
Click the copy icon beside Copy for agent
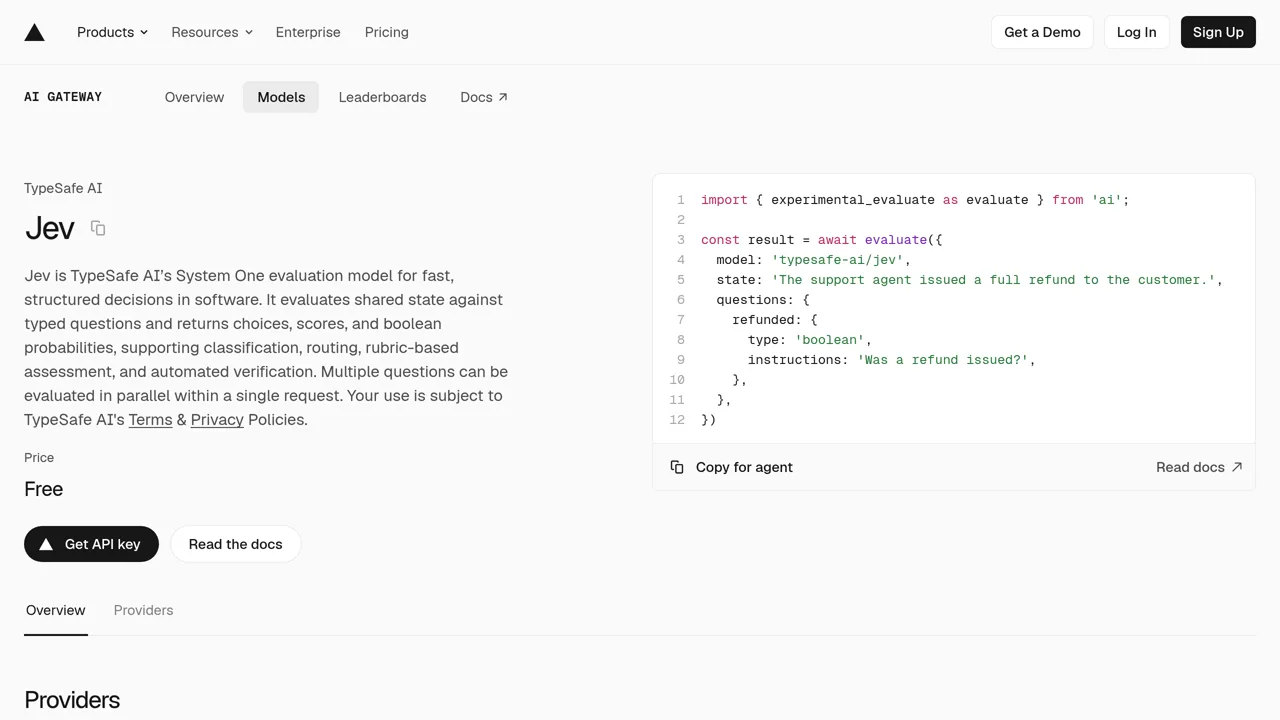[677, 467]
